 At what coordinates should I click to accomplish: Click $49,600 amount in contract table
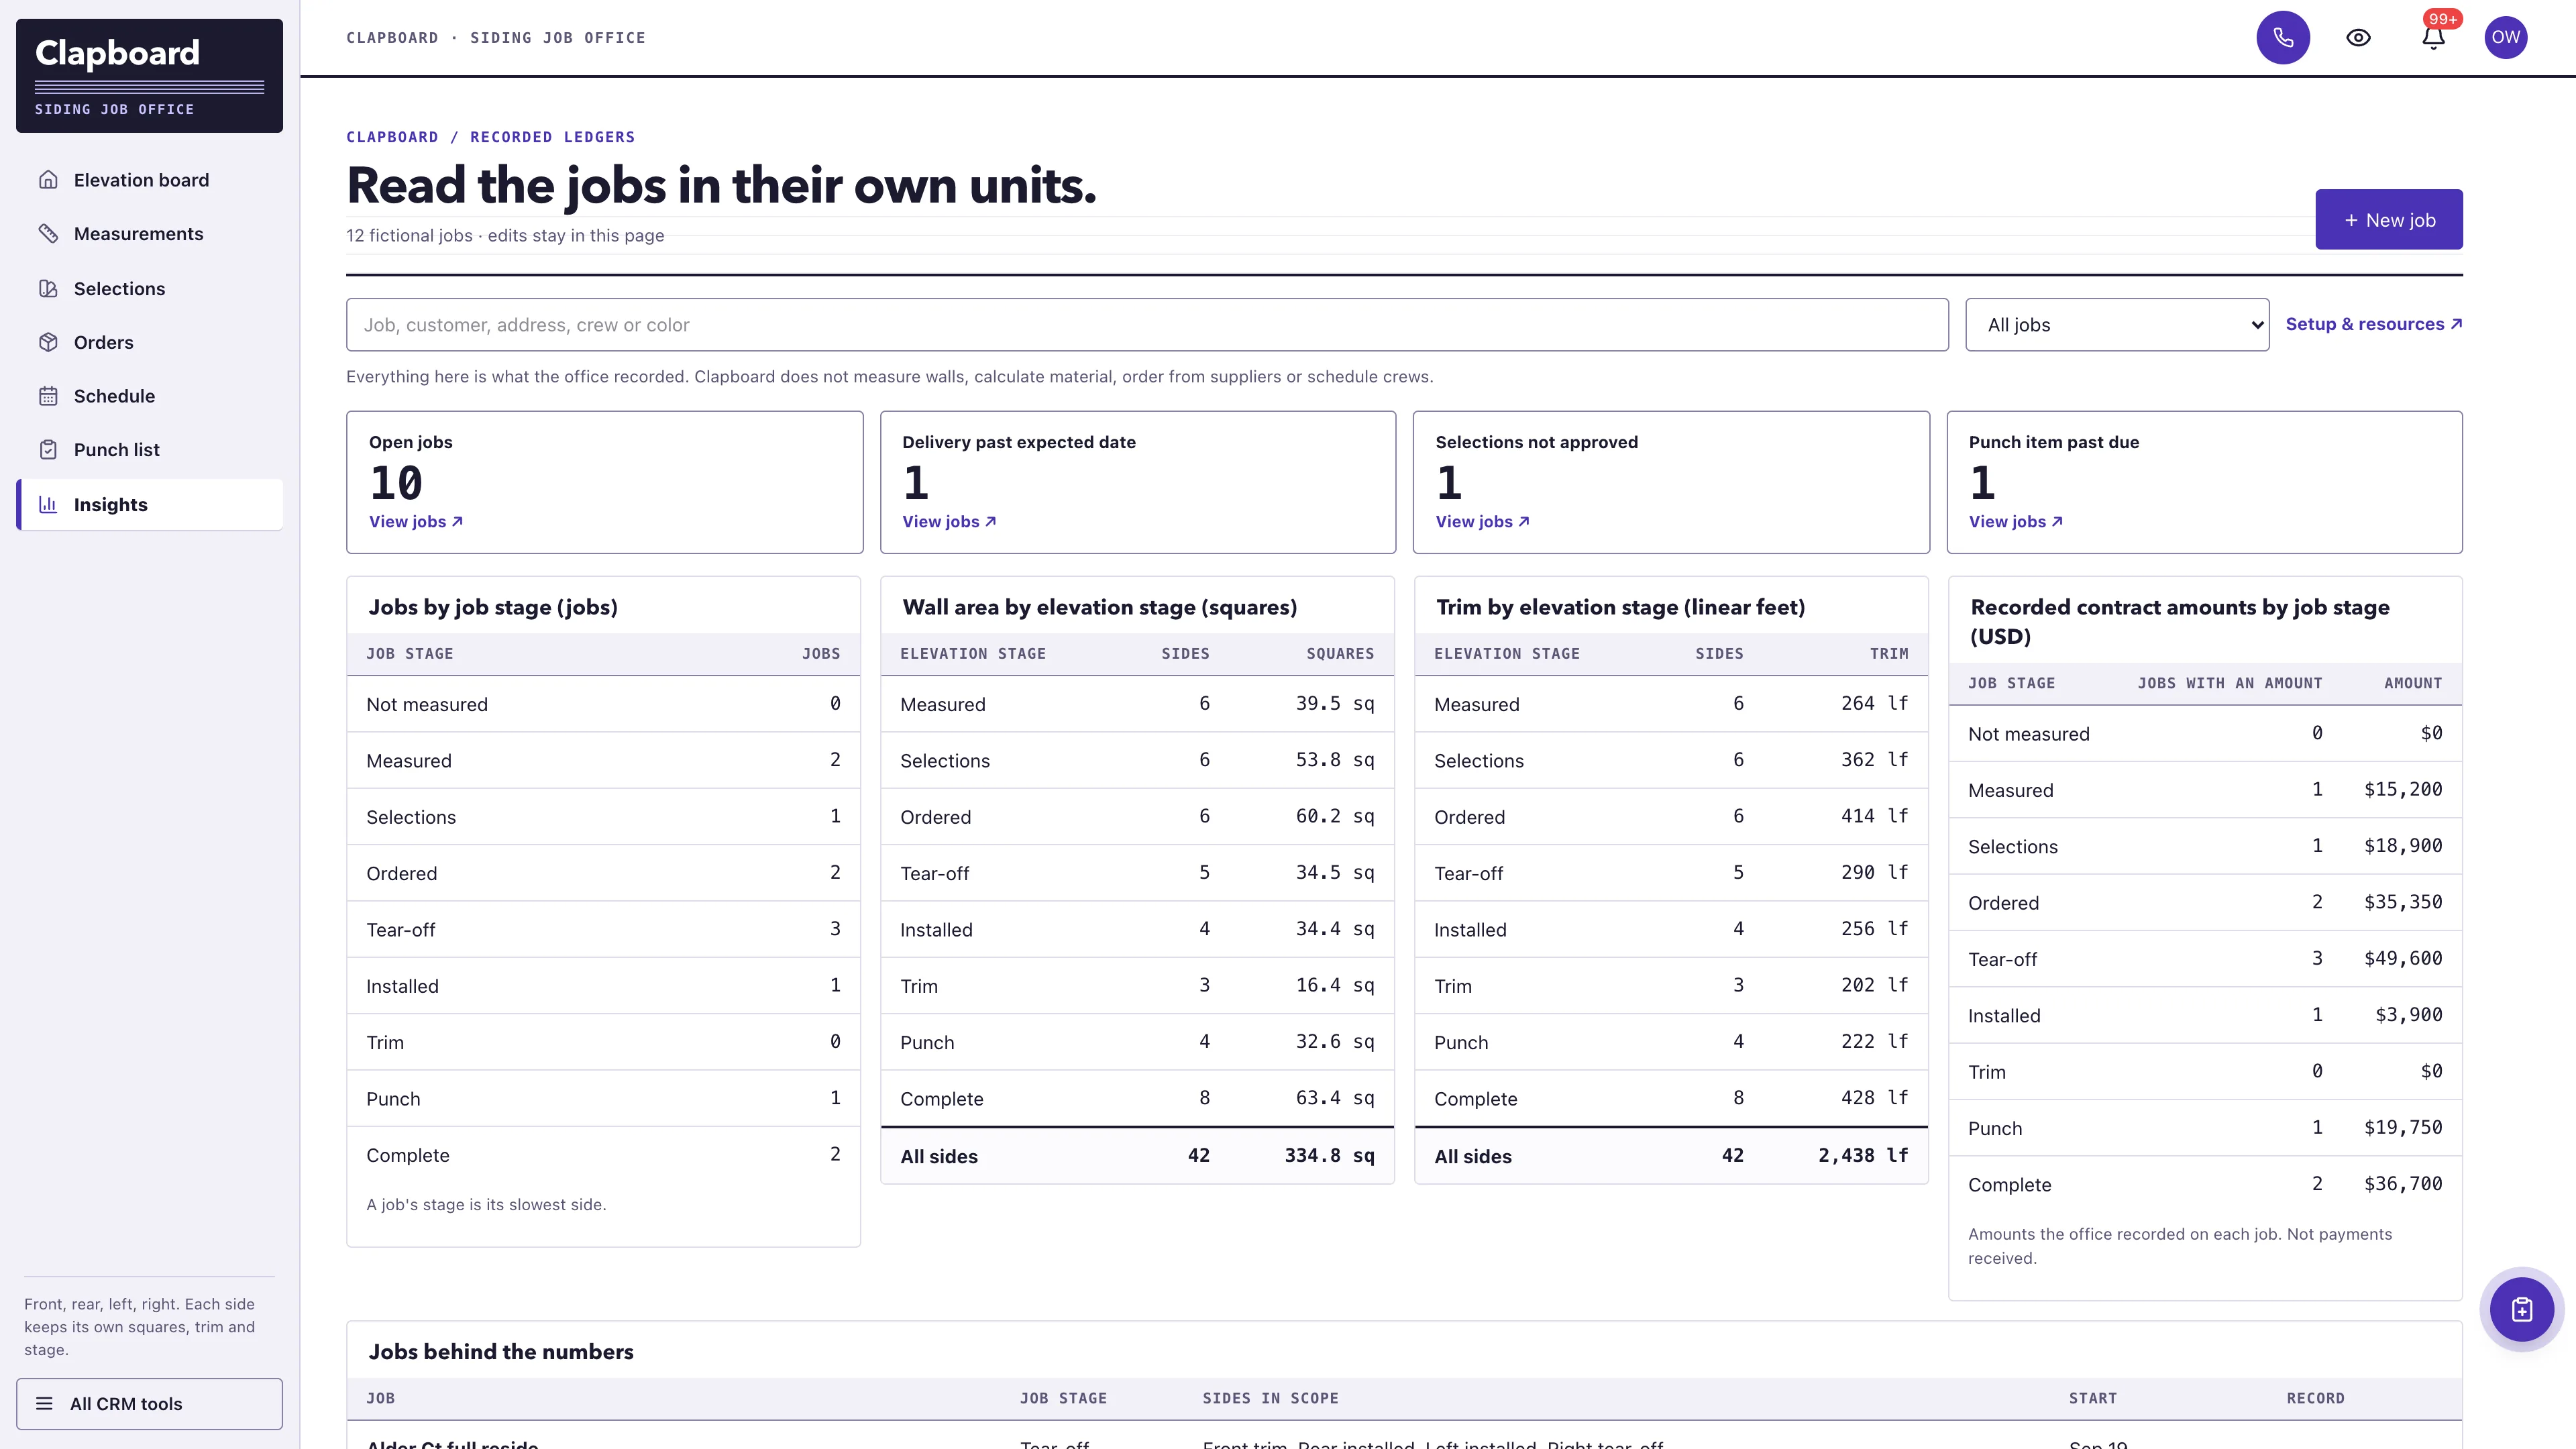[2402, 958]
